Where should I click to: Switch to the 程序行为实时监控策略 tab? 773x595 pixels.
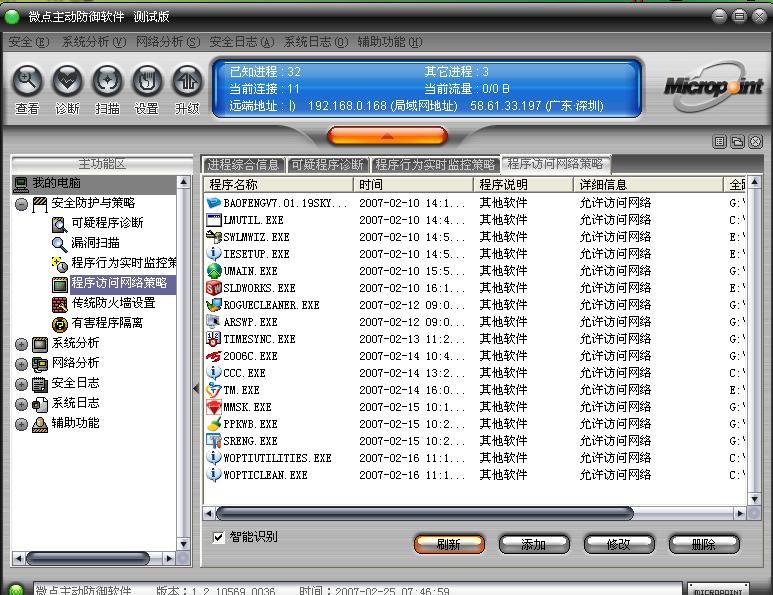(435, 165)
